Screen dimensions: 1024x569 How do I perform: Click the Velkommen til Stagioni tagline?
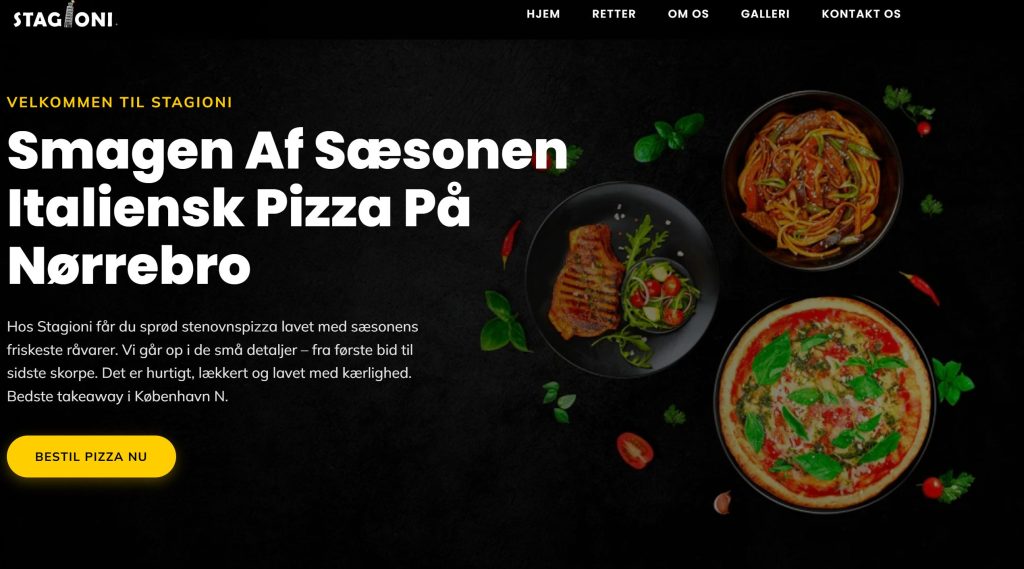coord(120,102)
